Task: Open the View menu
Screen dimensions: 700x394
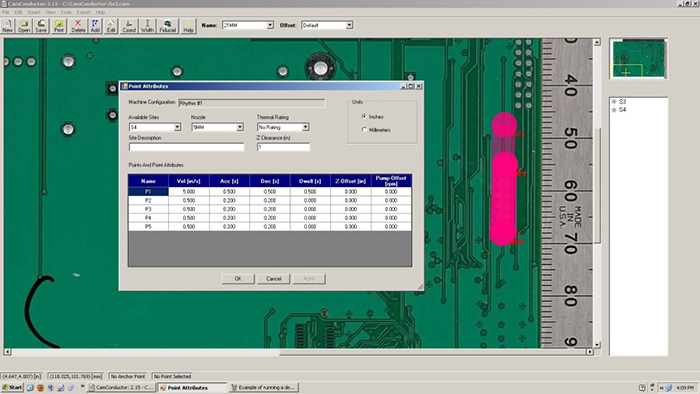Action: (50, 12)
